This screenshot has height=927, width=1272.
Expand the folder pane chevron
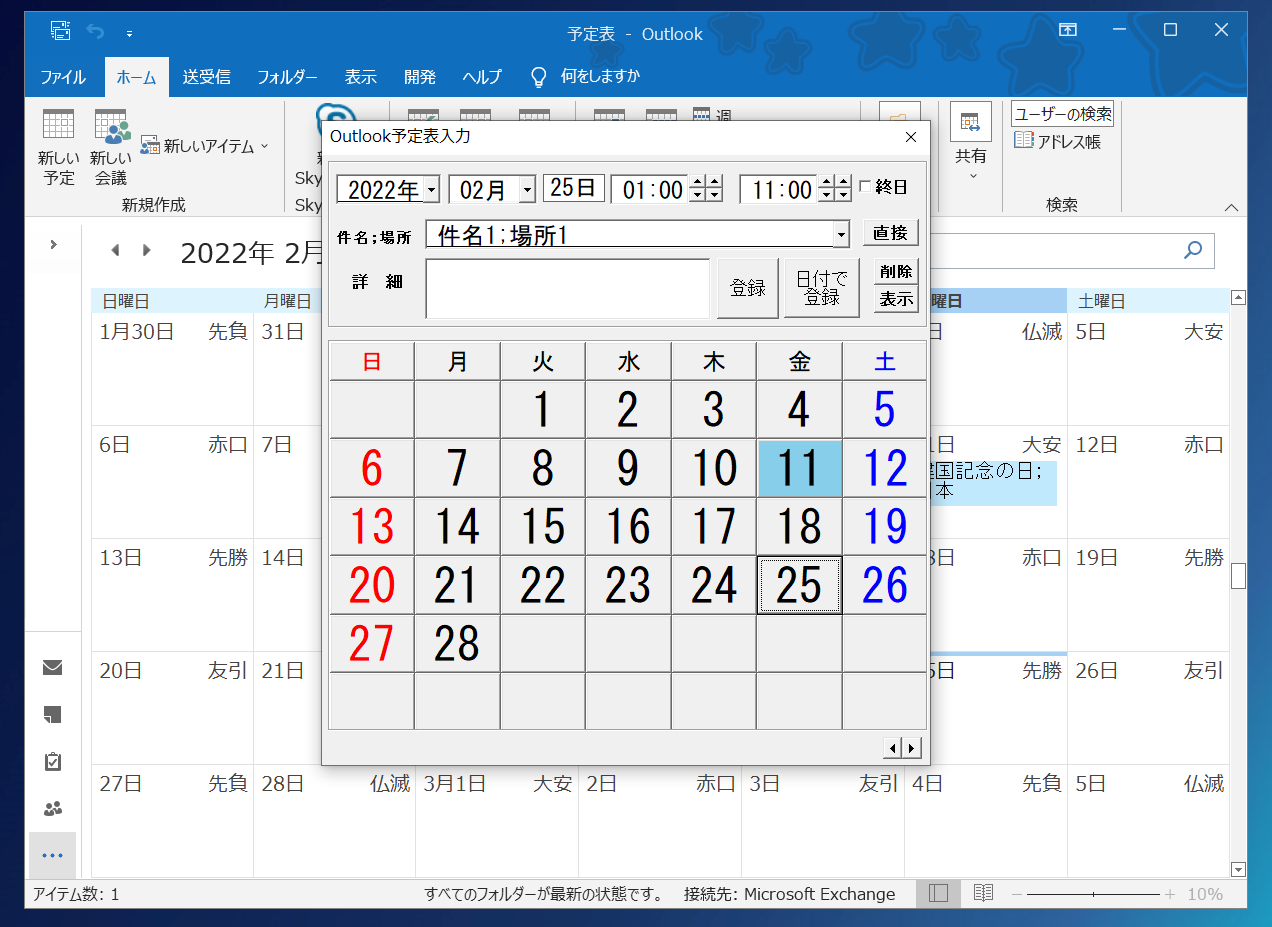pyautogui.click(x=53, y=244)
